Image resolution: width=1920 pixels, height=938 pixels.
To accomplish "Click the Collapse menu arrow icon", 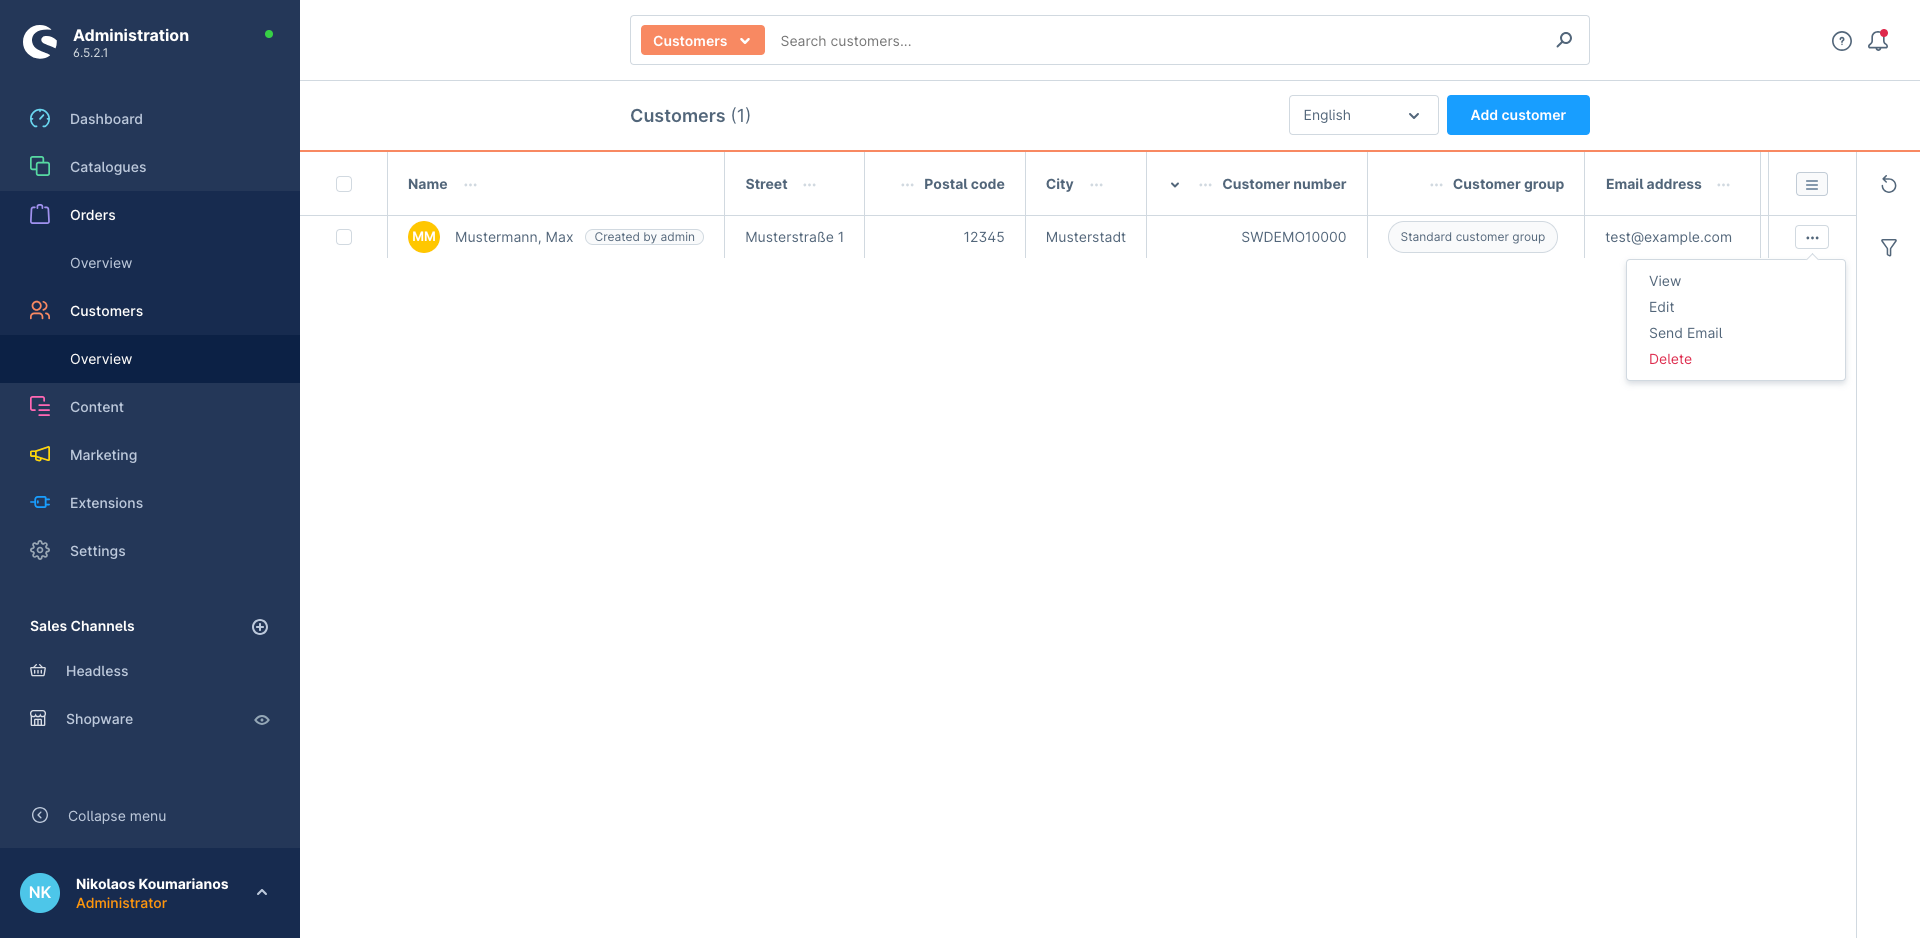I will tap(40, 815).
